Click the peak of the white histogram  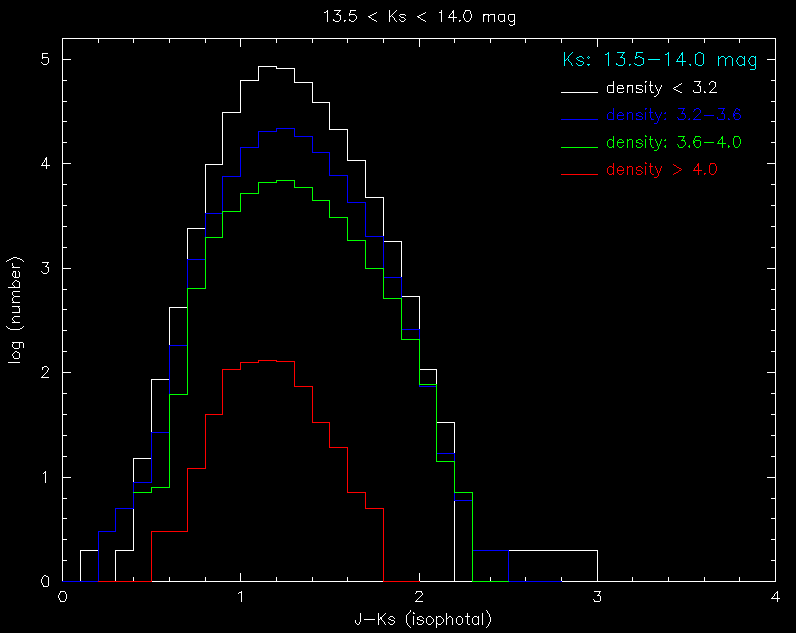pyautogui.click(x=267, y=67)
